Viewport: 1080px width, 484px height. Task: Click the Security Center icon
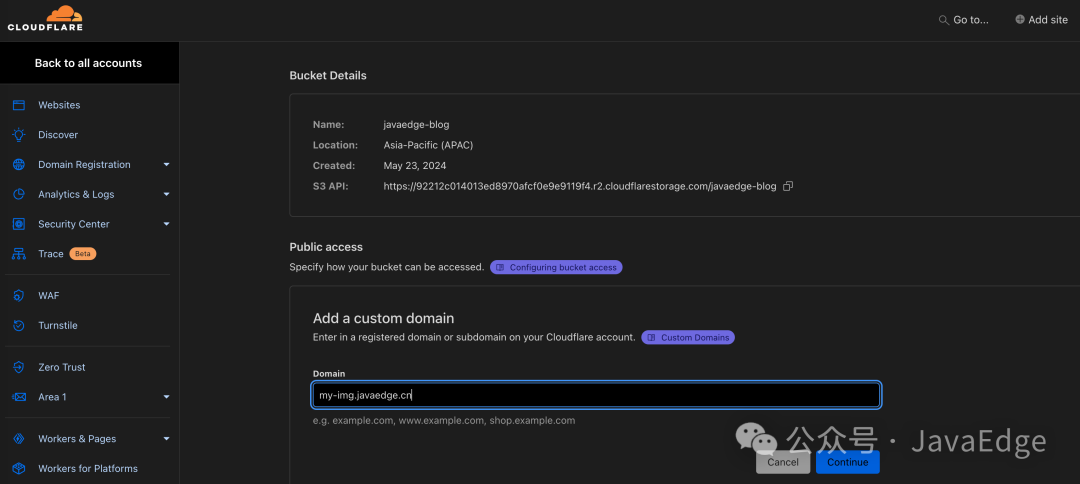click(19, 224)
